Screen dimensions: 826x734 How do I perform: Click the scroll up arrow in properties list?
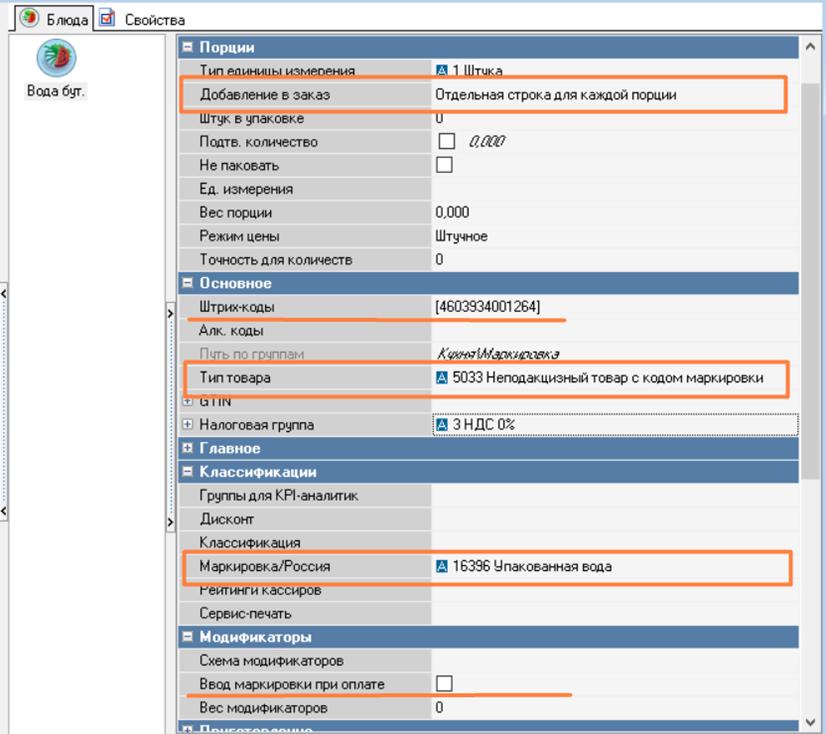pyautogui.click(x=809, y=47)
